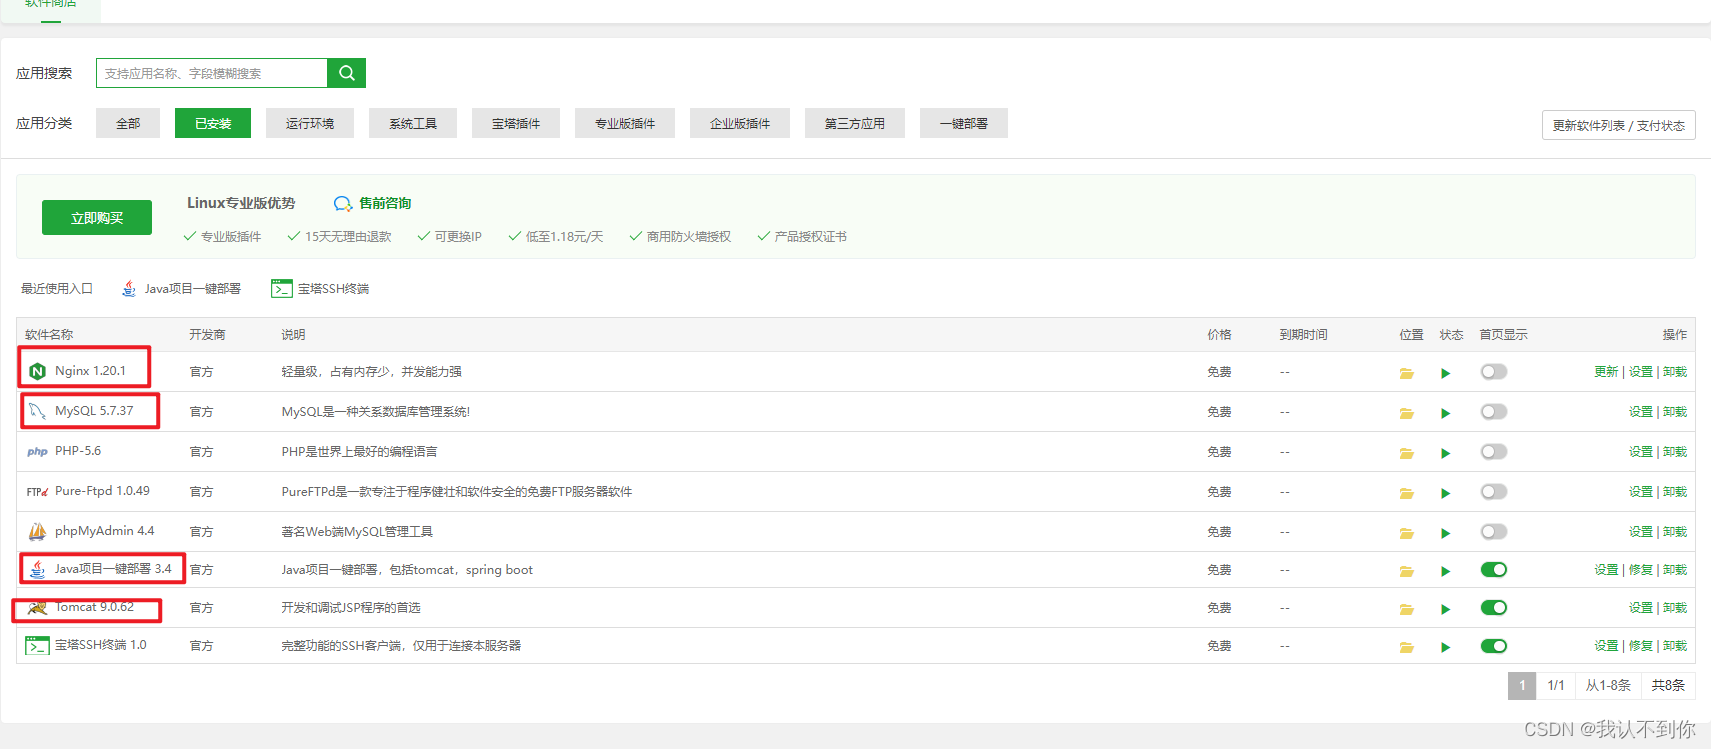Viewport: 1711px width, 749px height.
Task: Select the 一键部署 category tab
Action: (964, 123)
